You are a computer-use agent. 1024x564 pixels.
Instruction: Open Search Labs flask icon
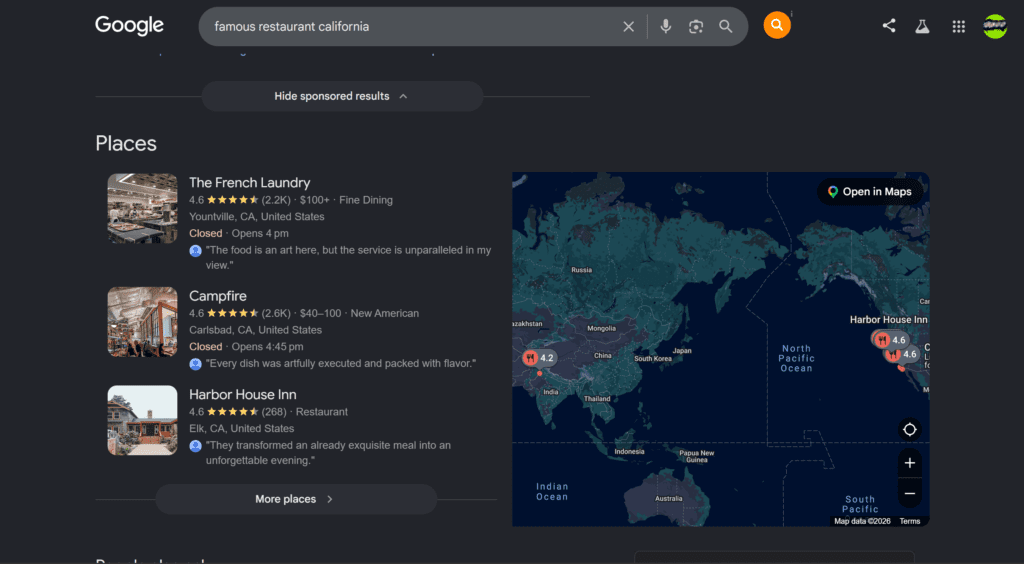pos(922,26)
